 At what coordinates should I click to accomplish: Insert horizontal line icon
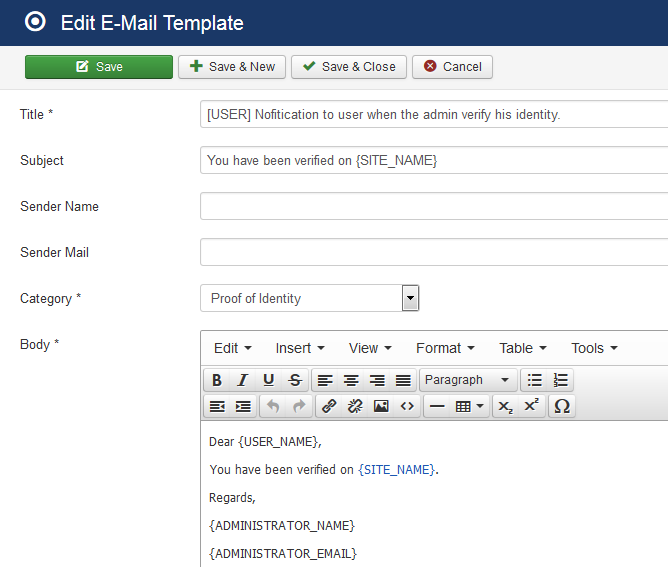[x=437, y=406]
